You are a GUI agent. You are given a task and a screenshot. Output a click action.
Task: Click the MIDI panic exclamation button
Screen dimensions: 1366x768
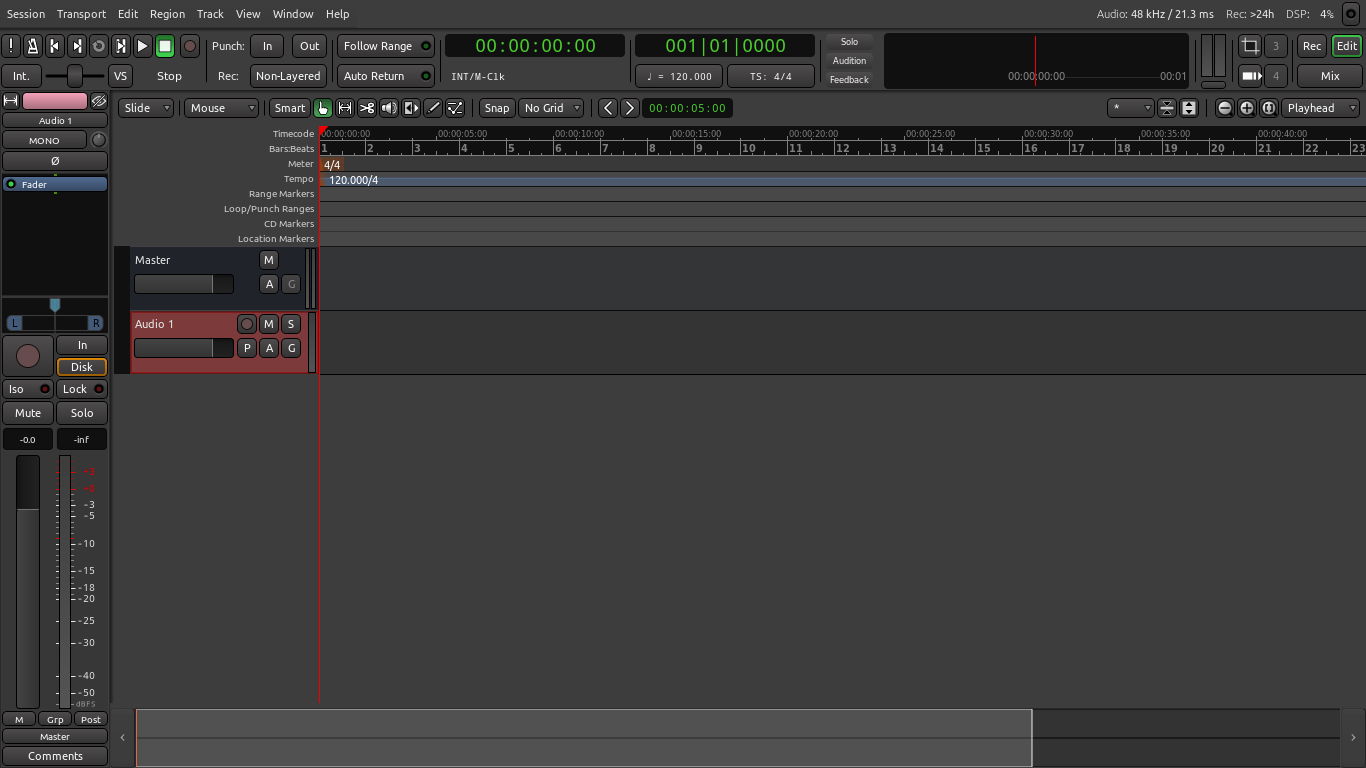[x=11, y=46]
